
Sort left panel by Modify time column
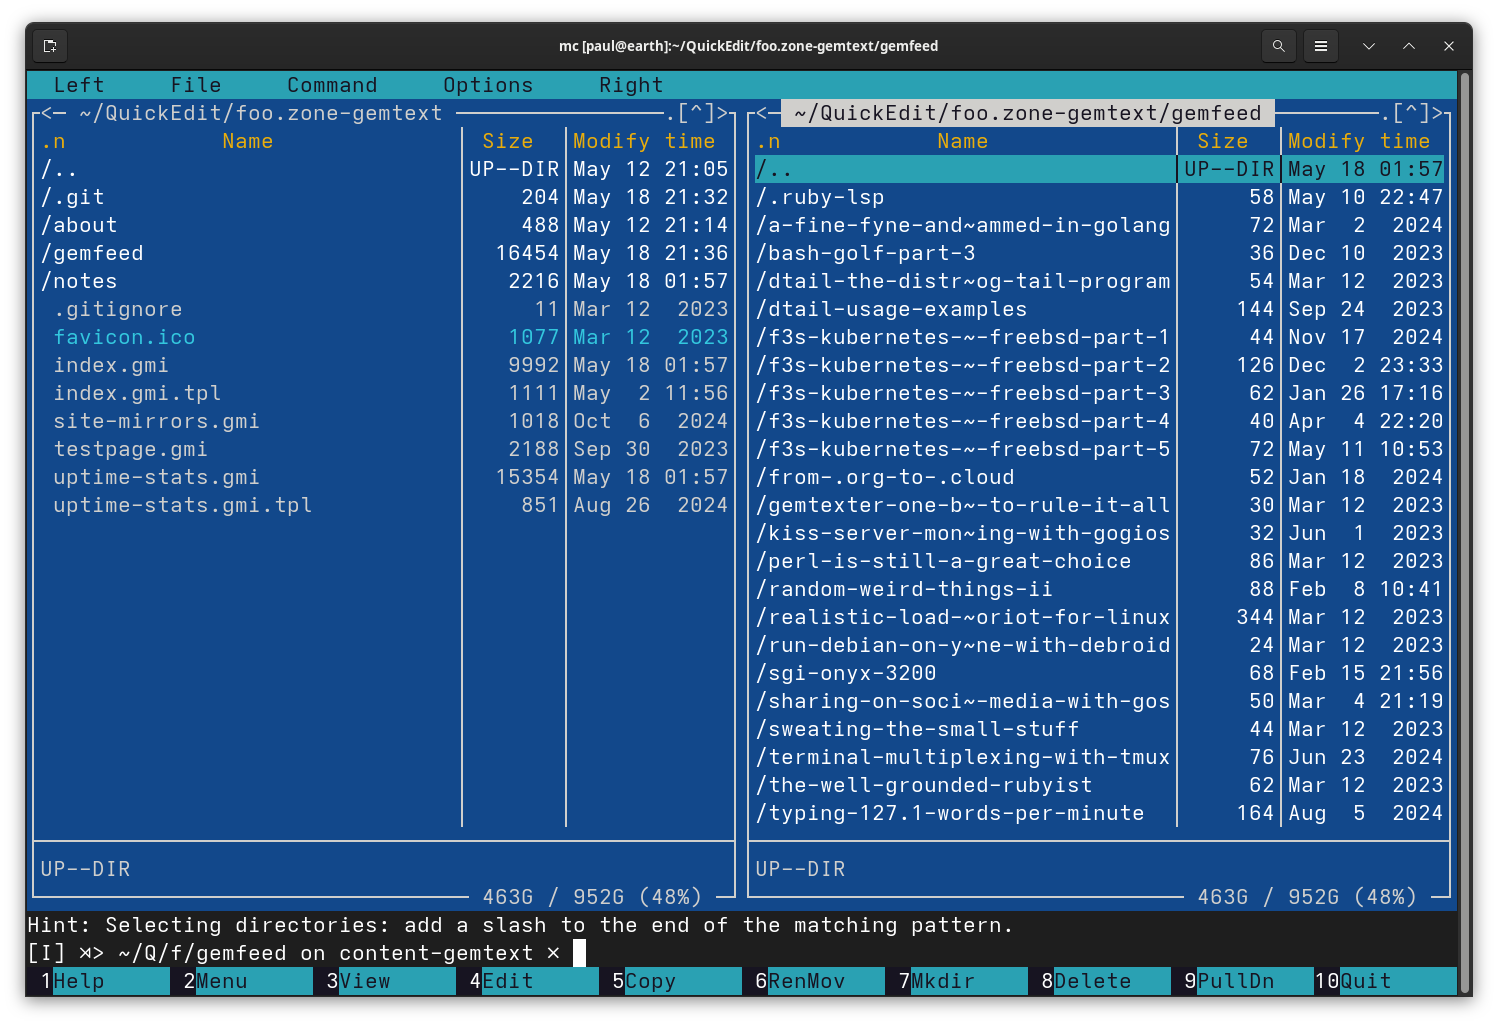[644, 141]
